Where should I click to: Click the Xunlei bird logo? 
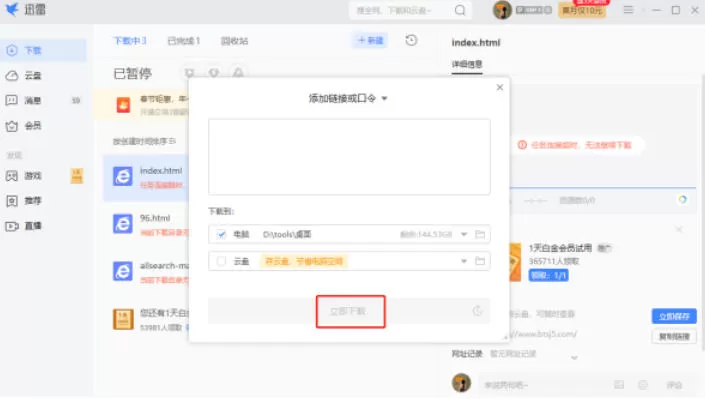12,9
